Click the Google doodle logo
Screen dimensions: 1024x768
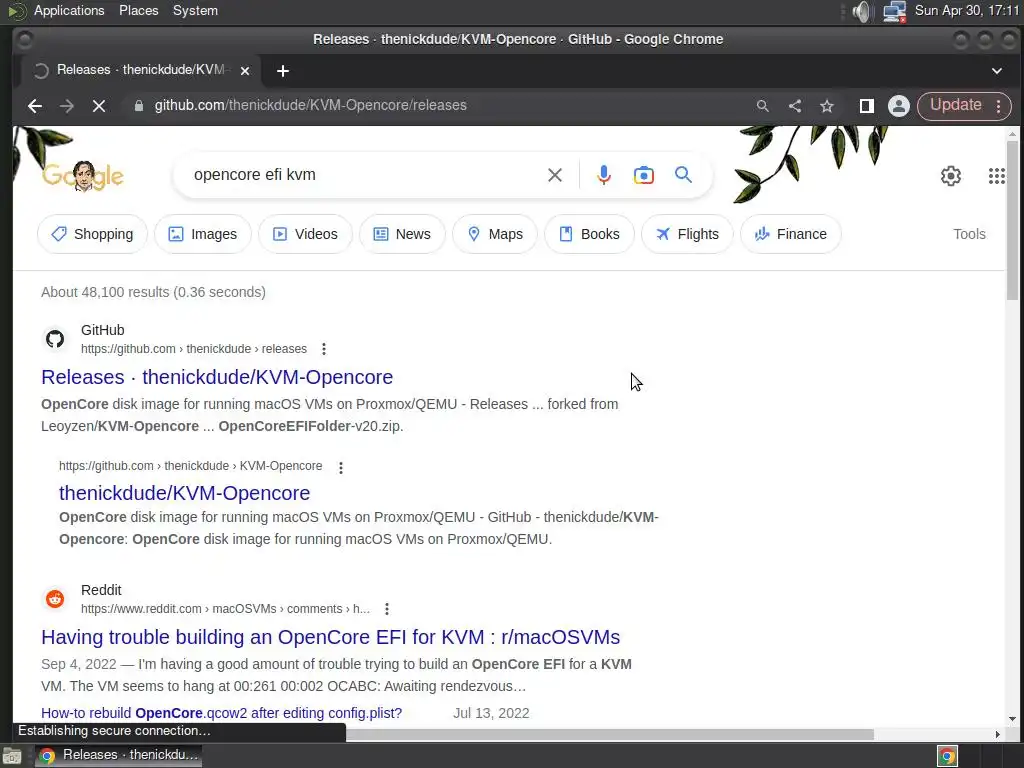(x=82, y=176)
